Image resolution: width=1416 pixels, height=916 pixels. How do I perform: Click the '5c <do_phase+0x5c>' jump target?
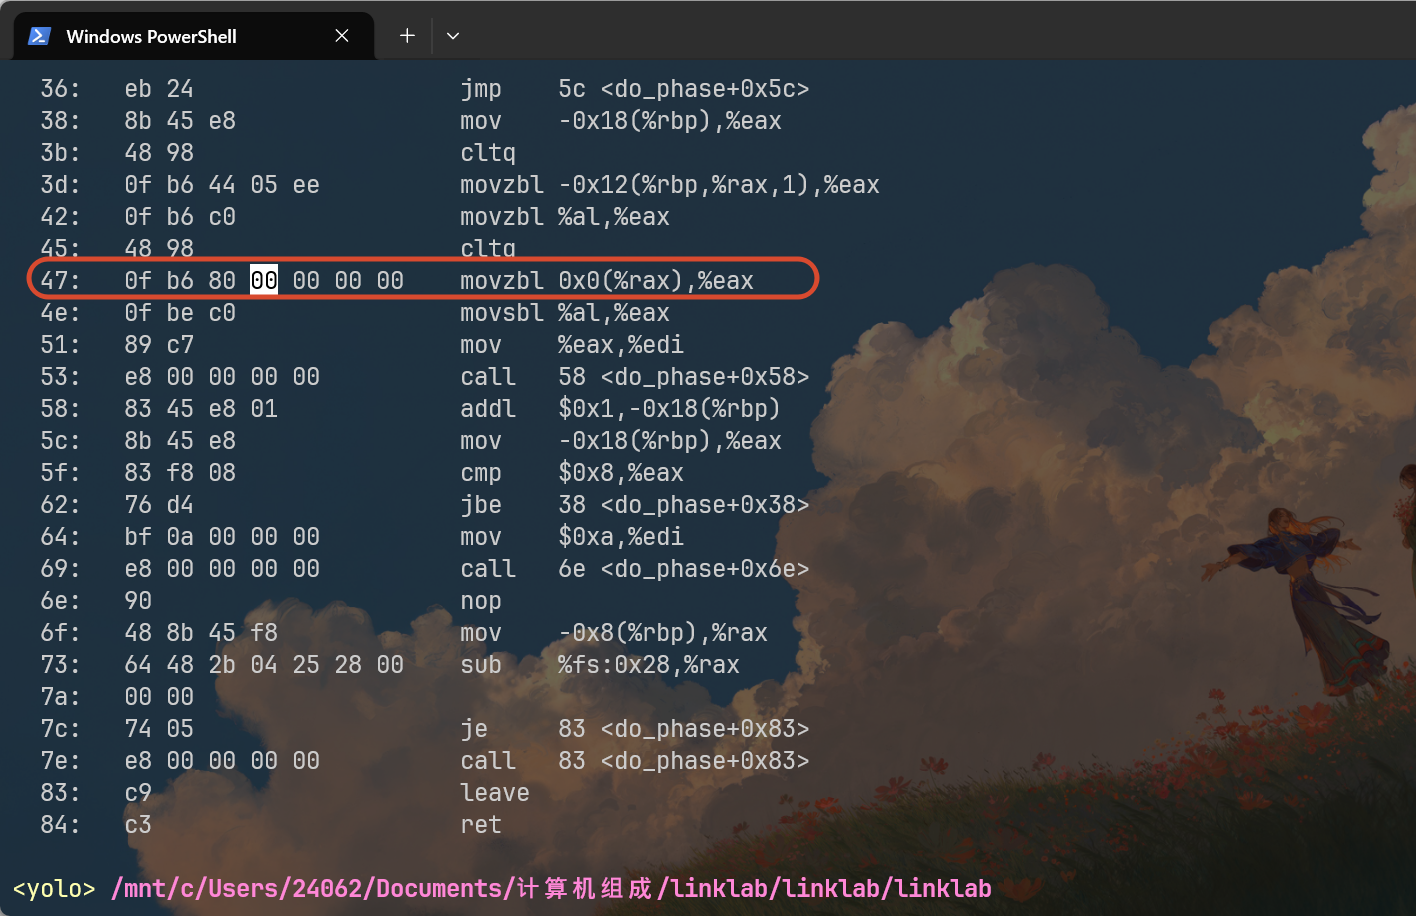(x=684, y=89)
